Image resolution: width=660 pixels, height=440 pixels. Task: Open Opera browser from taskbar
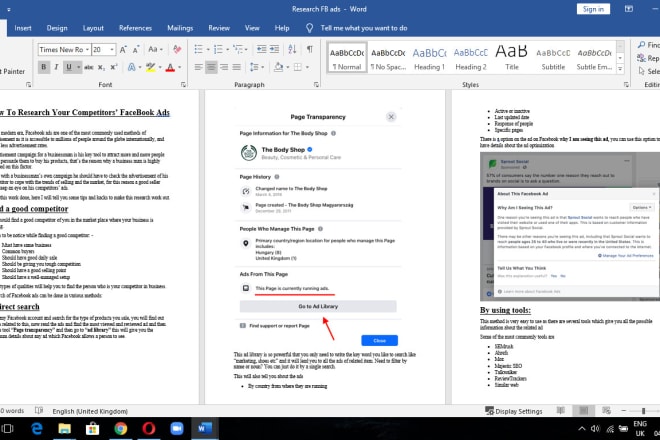149,429
